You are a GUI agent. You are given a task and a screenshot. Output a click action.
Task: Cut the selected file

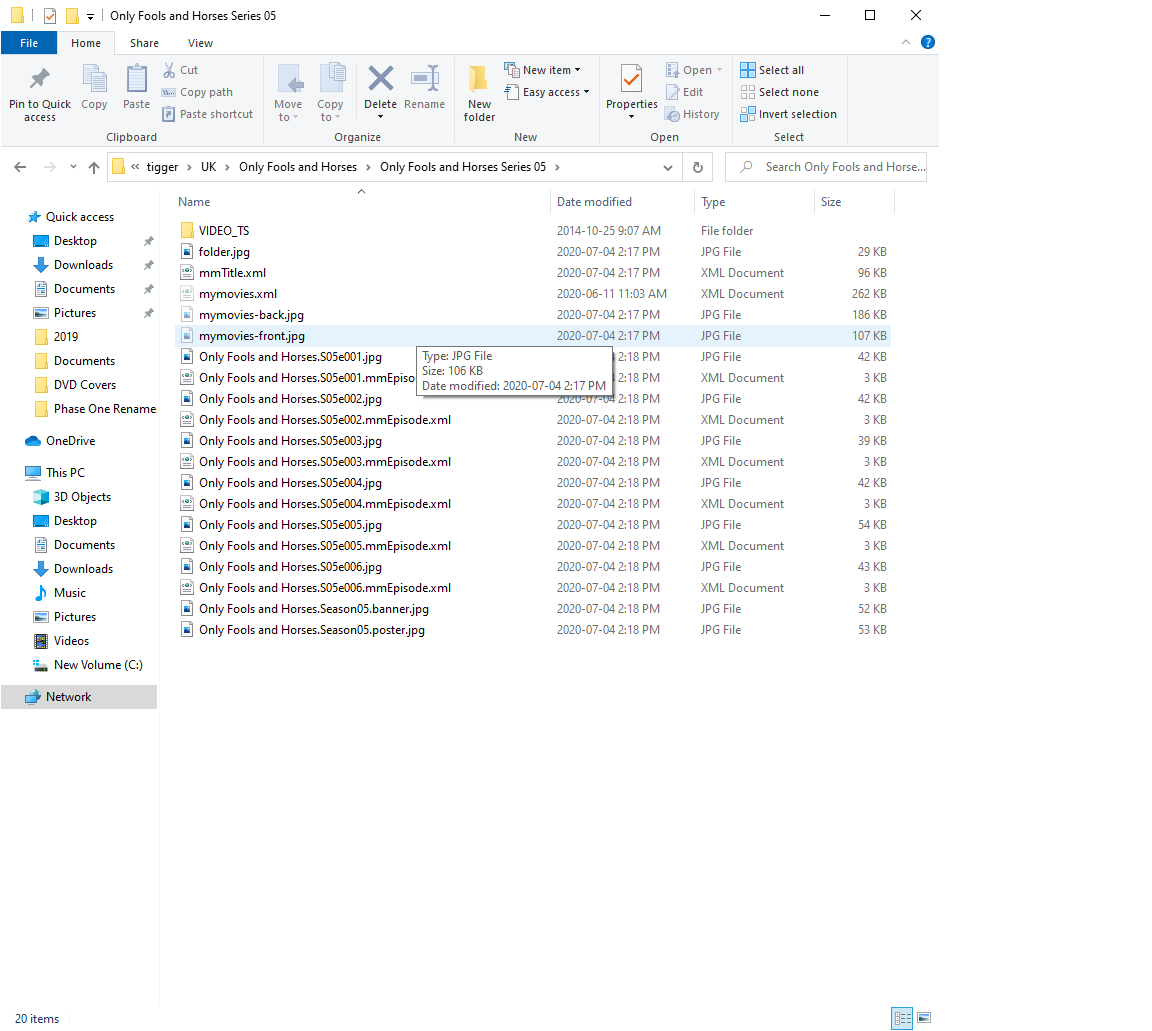[x=181, y=70]
